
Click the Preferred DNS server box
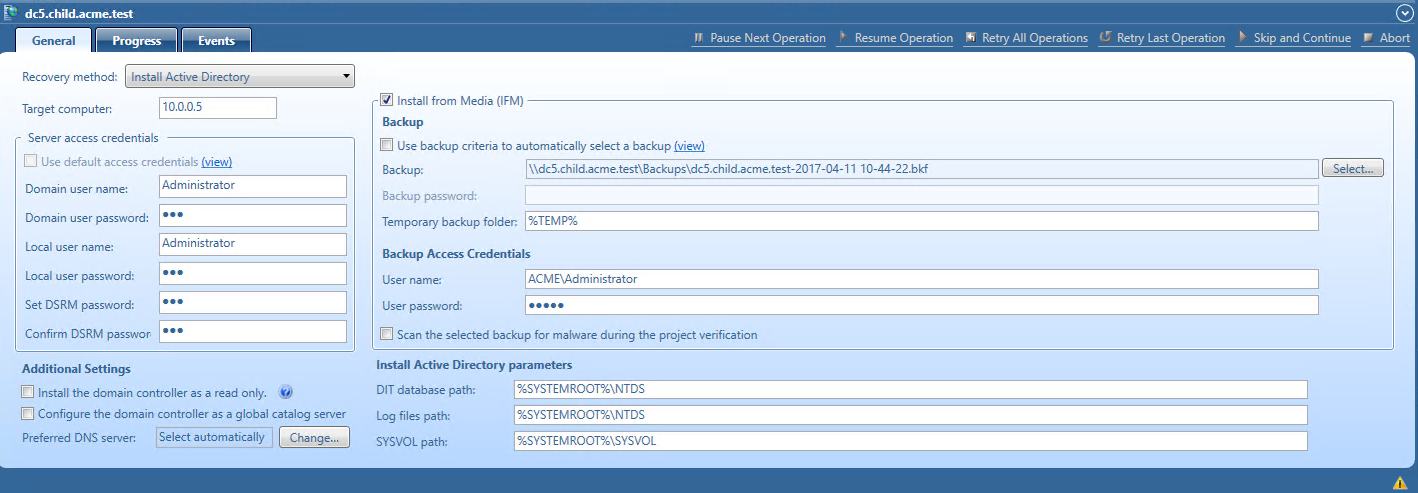coord(214,437)
